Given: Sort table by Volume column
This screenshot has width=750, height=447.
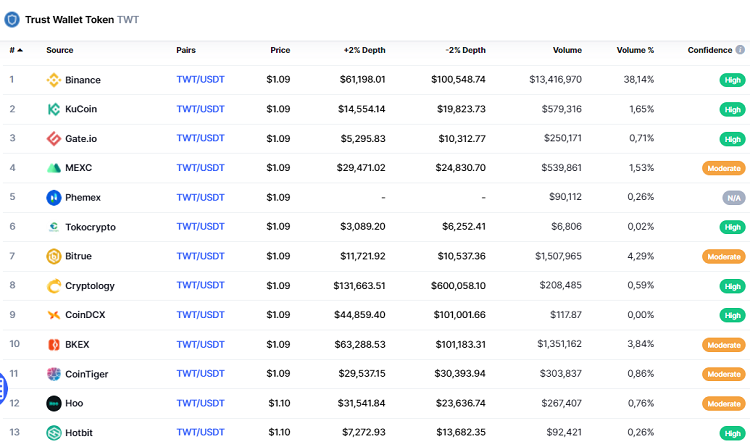Looking at the screenshot, I should click(567, 50).
